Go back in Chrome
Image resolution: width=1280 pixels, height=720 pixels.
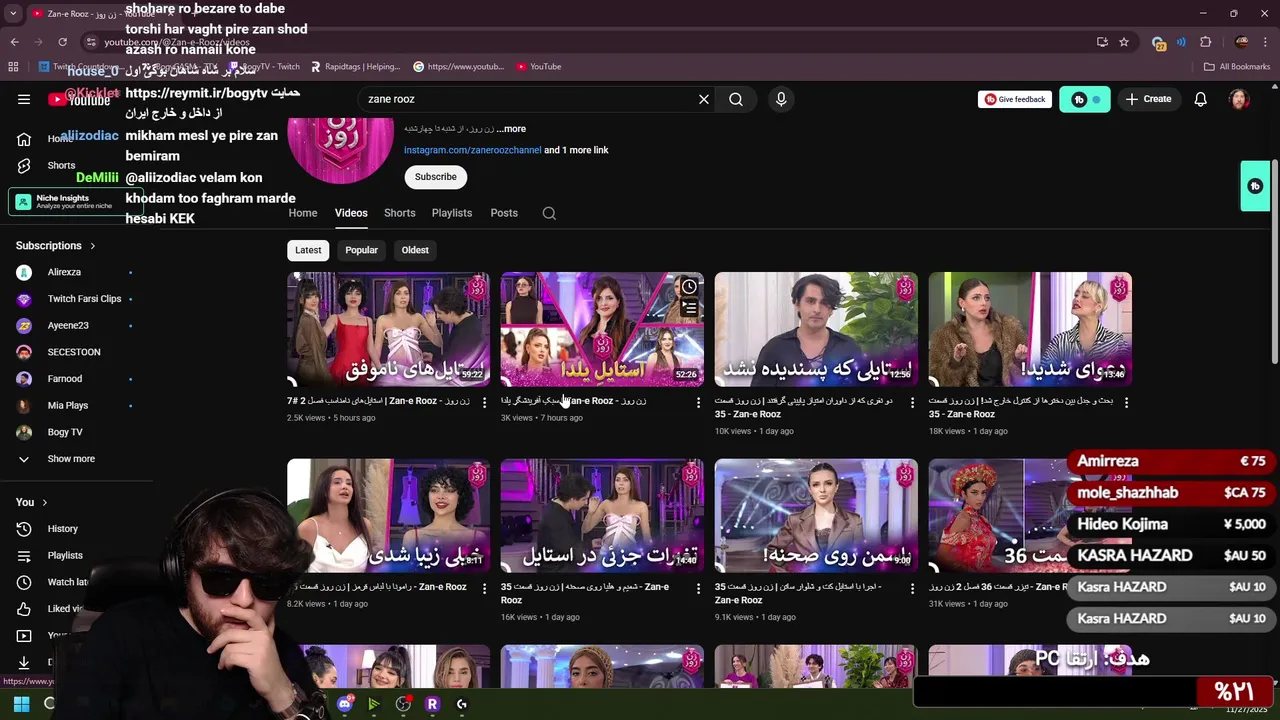pos(14,42)
